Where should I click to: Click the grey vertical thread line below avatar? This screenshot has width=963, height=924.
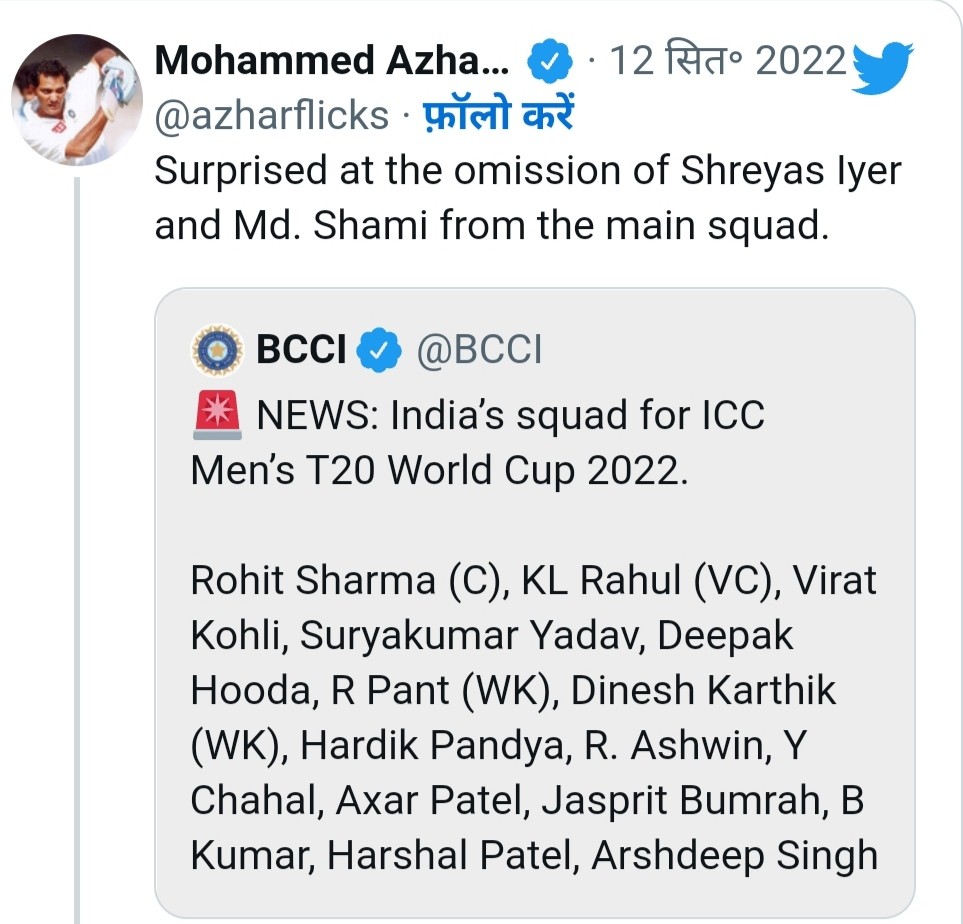(x=77, y=550)
